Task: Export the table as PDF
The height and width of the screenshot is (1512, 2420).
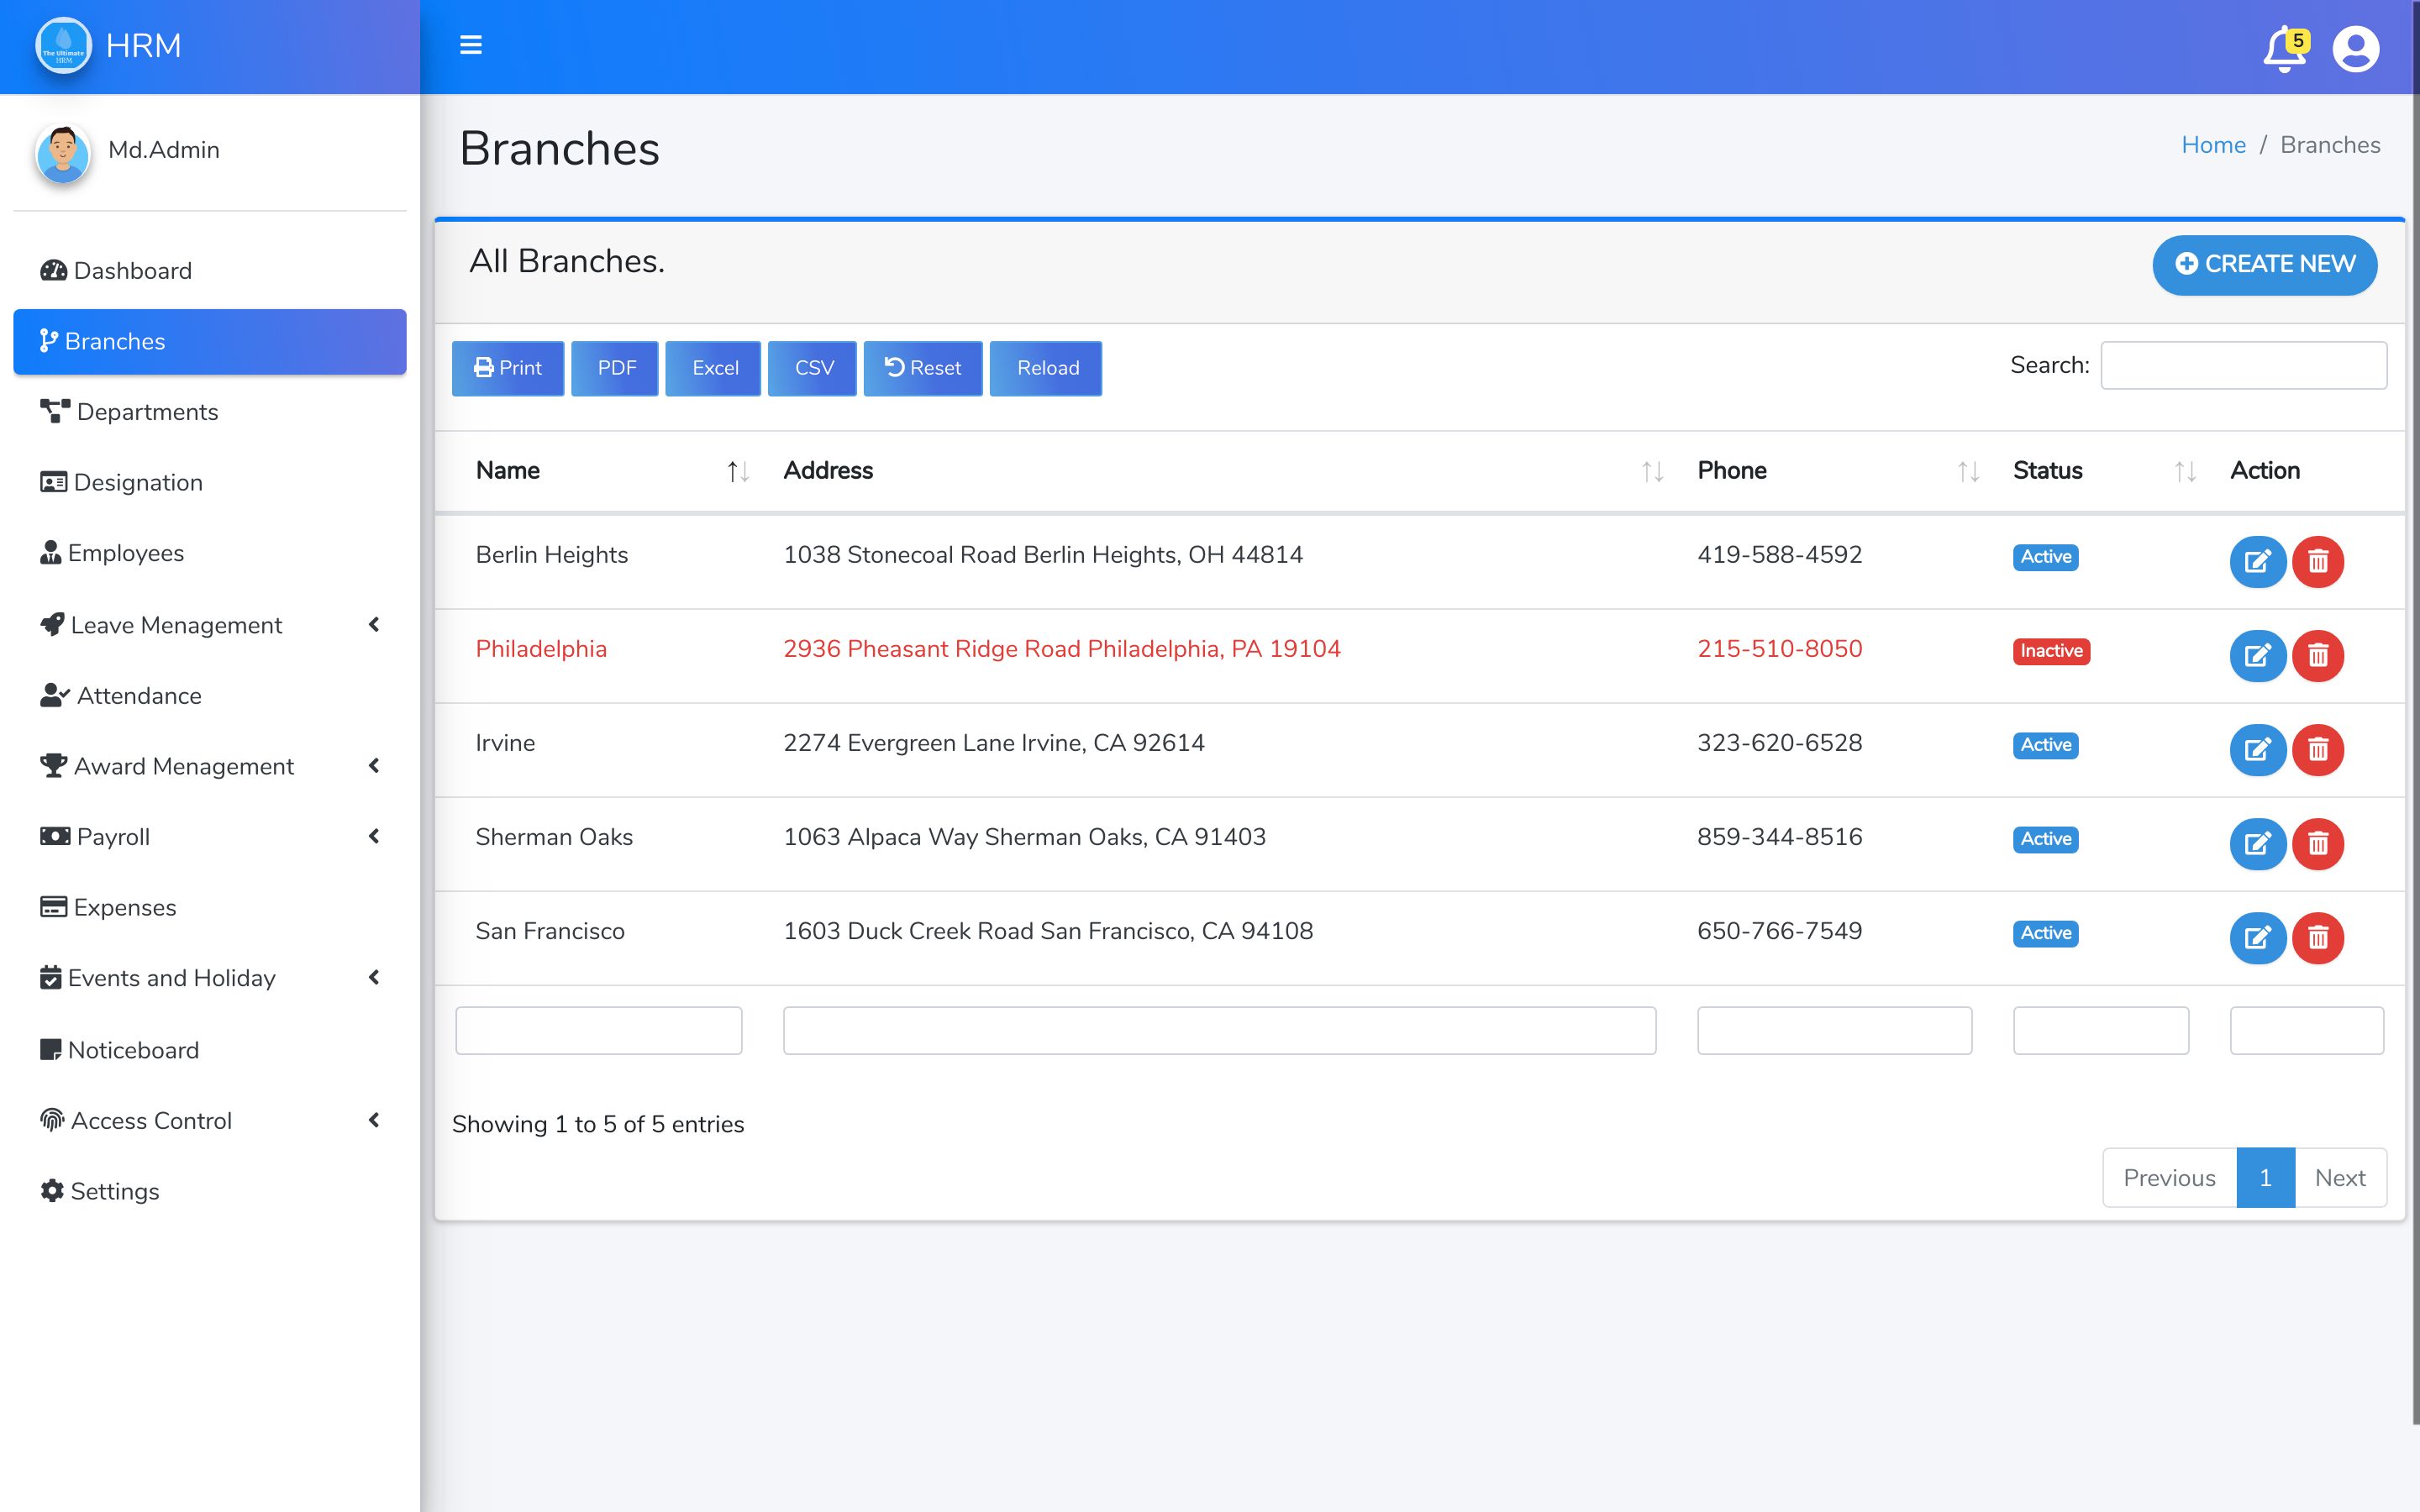Action: pyautogui.click(x=615, y=368)
